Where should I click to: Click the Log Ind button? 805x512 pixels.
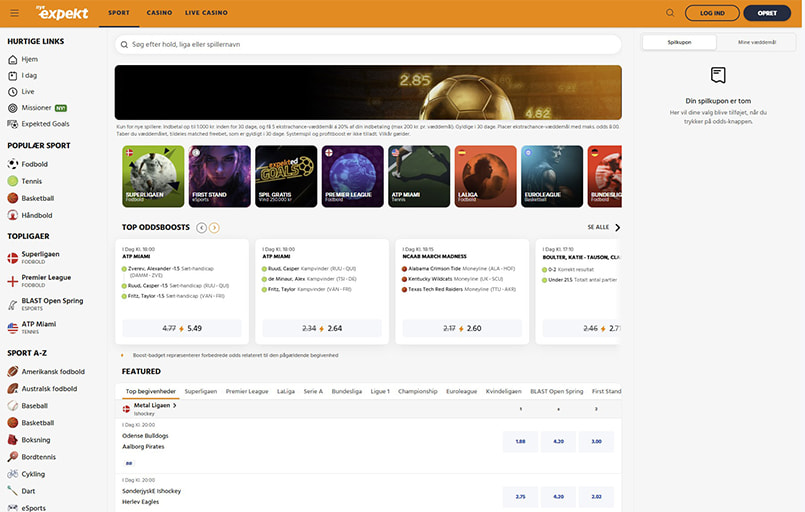[712, 13]
